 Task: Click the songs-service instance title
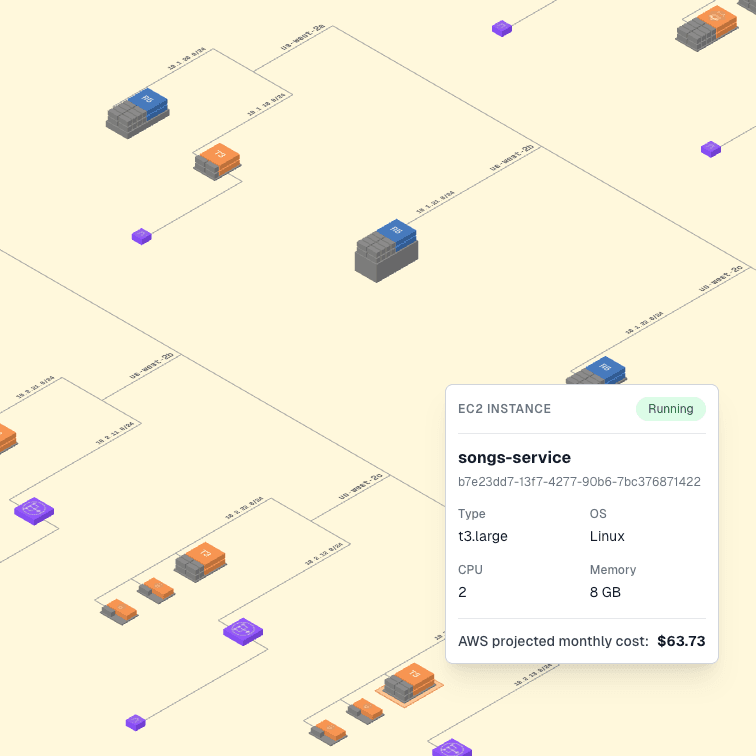click(x=514, y=457)
